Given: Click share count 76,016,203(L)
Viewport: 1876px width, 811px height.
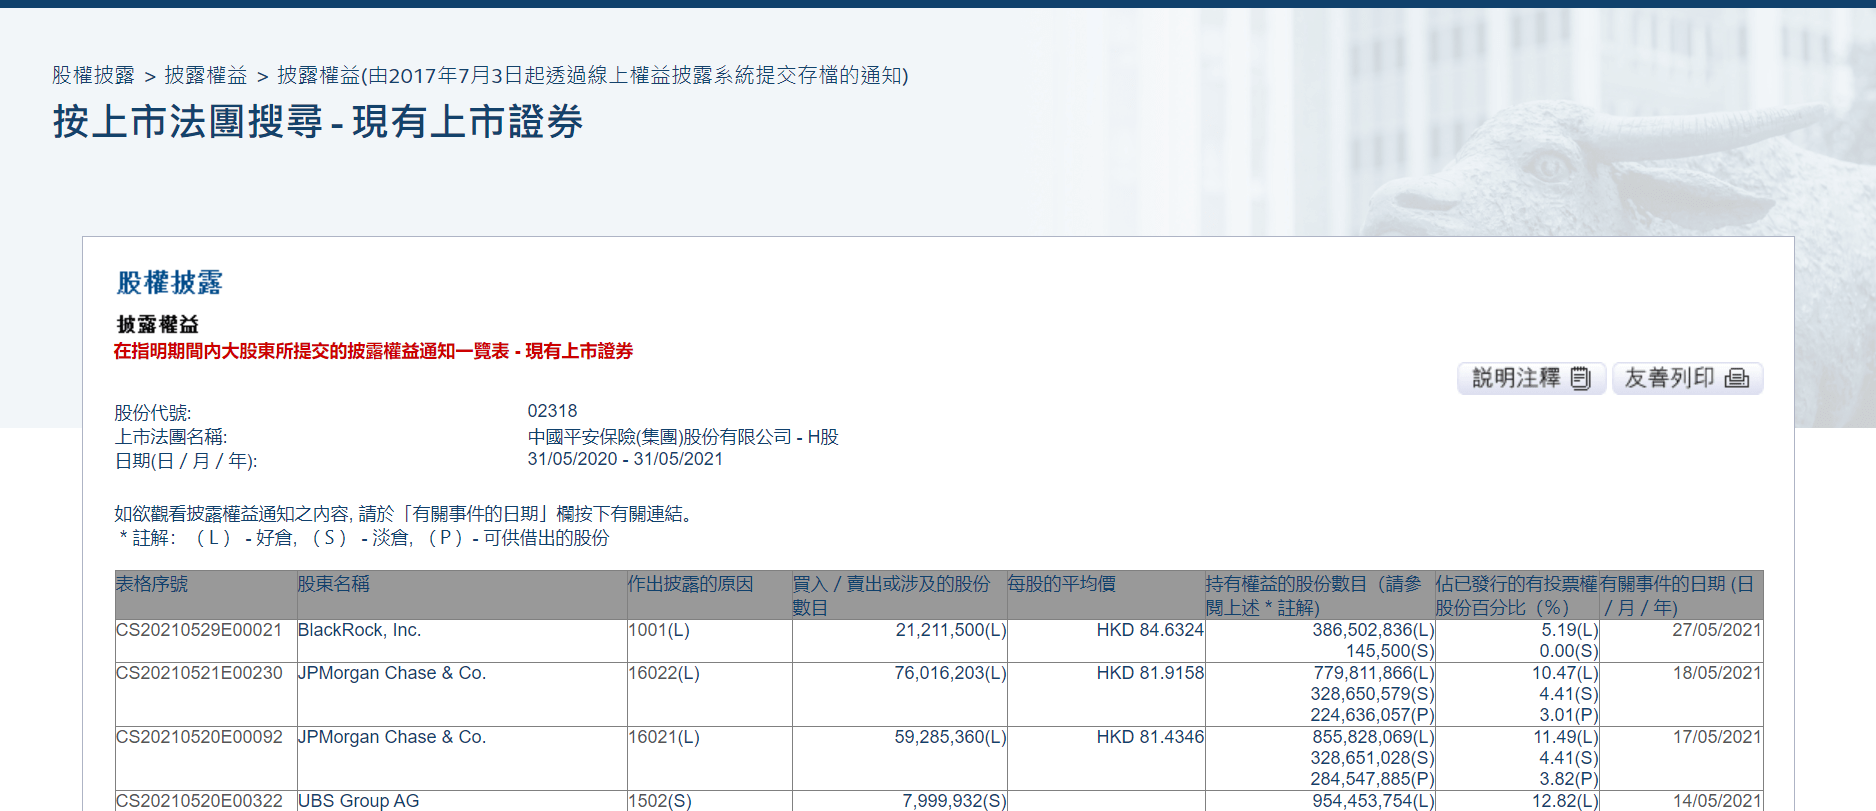Looking at the screenshot, I should tap(950, 673).
